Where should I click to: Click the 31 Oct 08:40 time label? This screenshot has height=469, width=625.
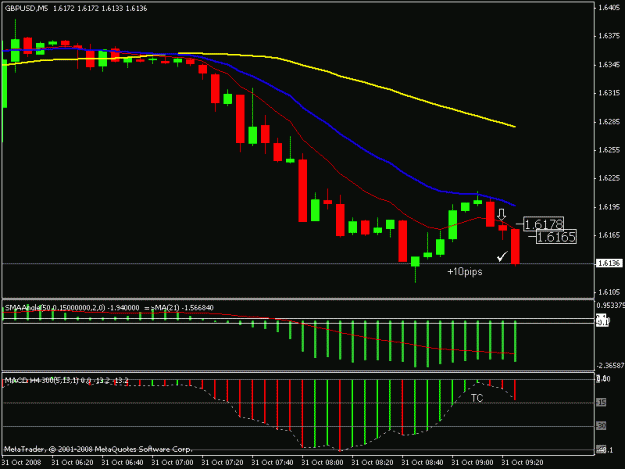423,463
